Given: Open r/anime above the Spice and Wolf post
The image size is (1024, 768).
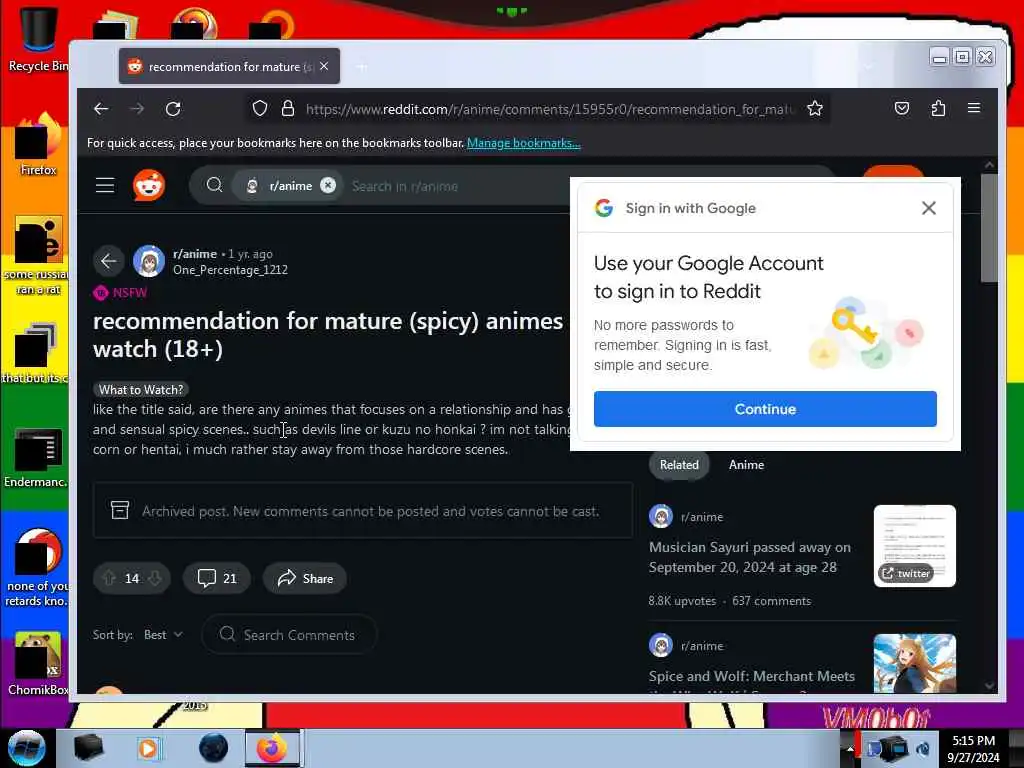Looking at the screenshot, I should pos(701,646).
